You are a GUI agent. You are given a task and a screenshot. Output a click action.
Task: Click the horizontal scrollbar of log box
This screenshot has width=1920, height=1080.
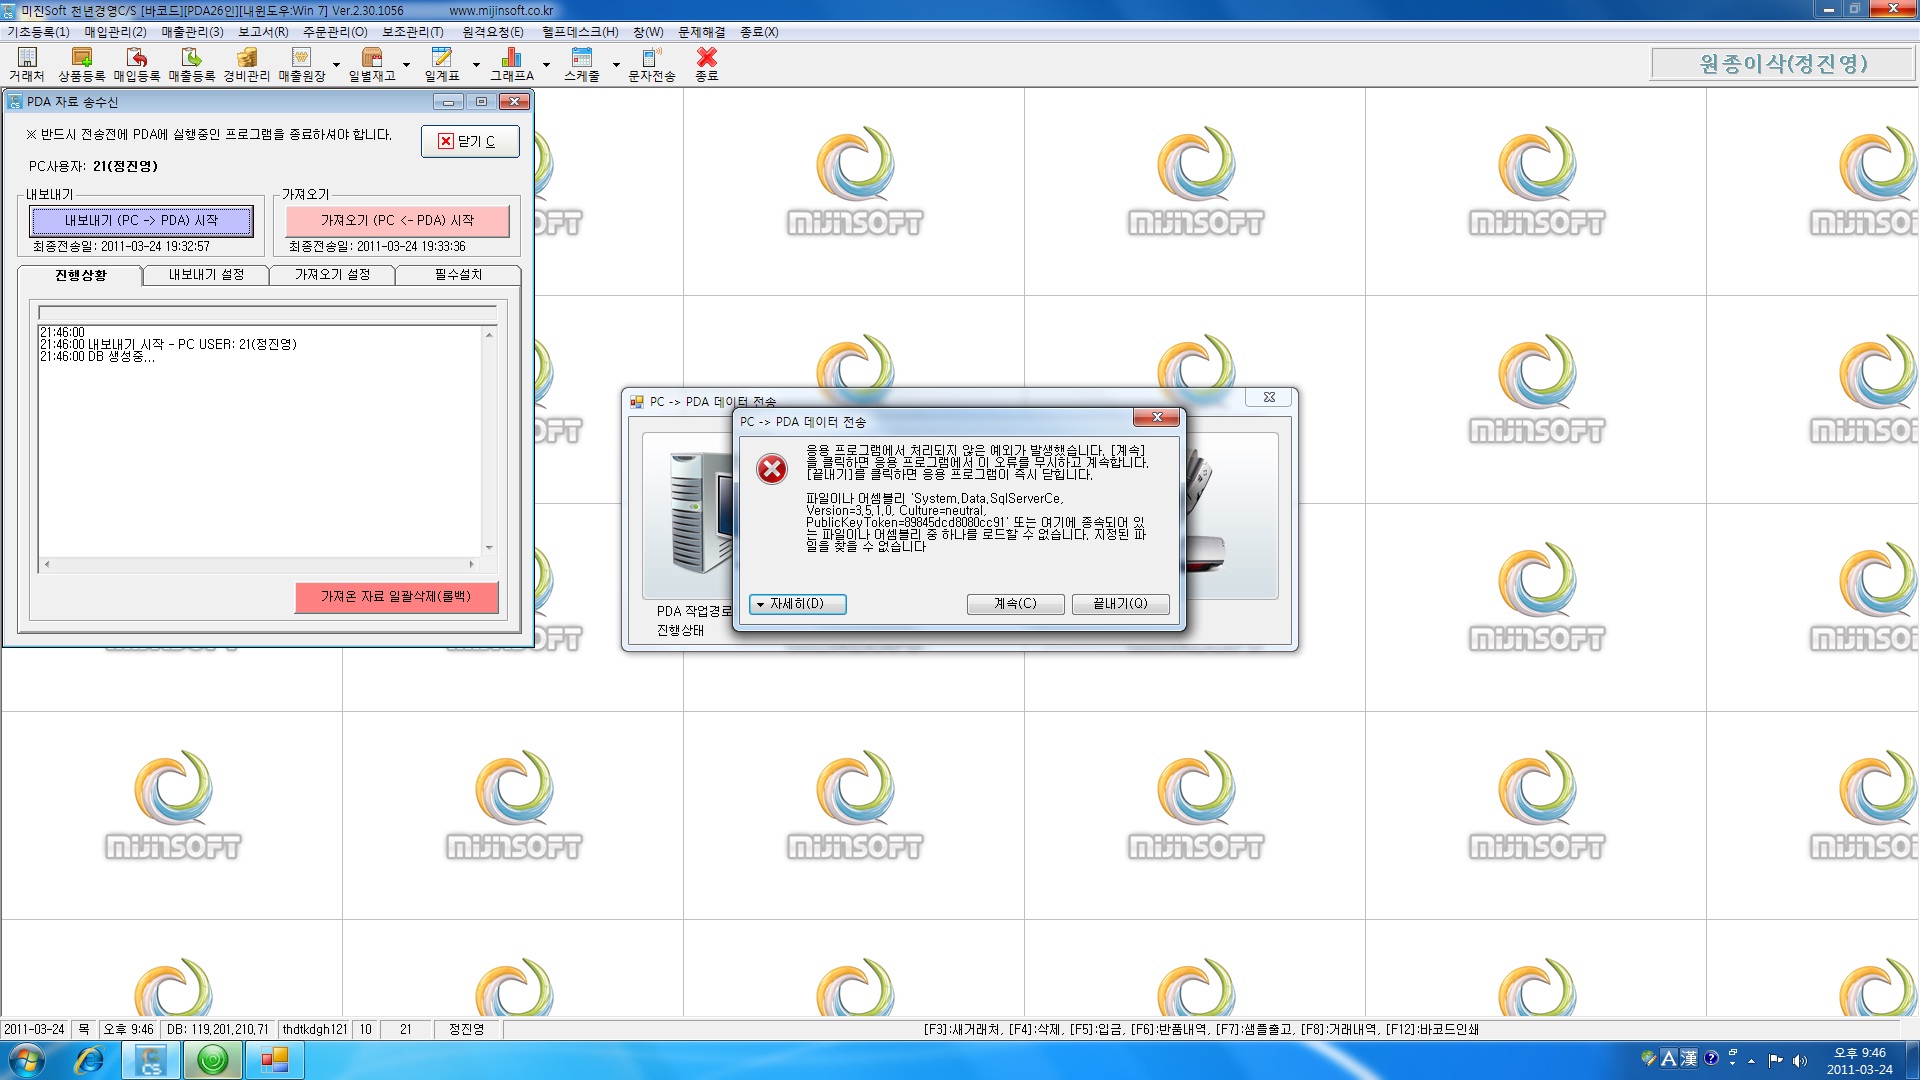[259, 565]
